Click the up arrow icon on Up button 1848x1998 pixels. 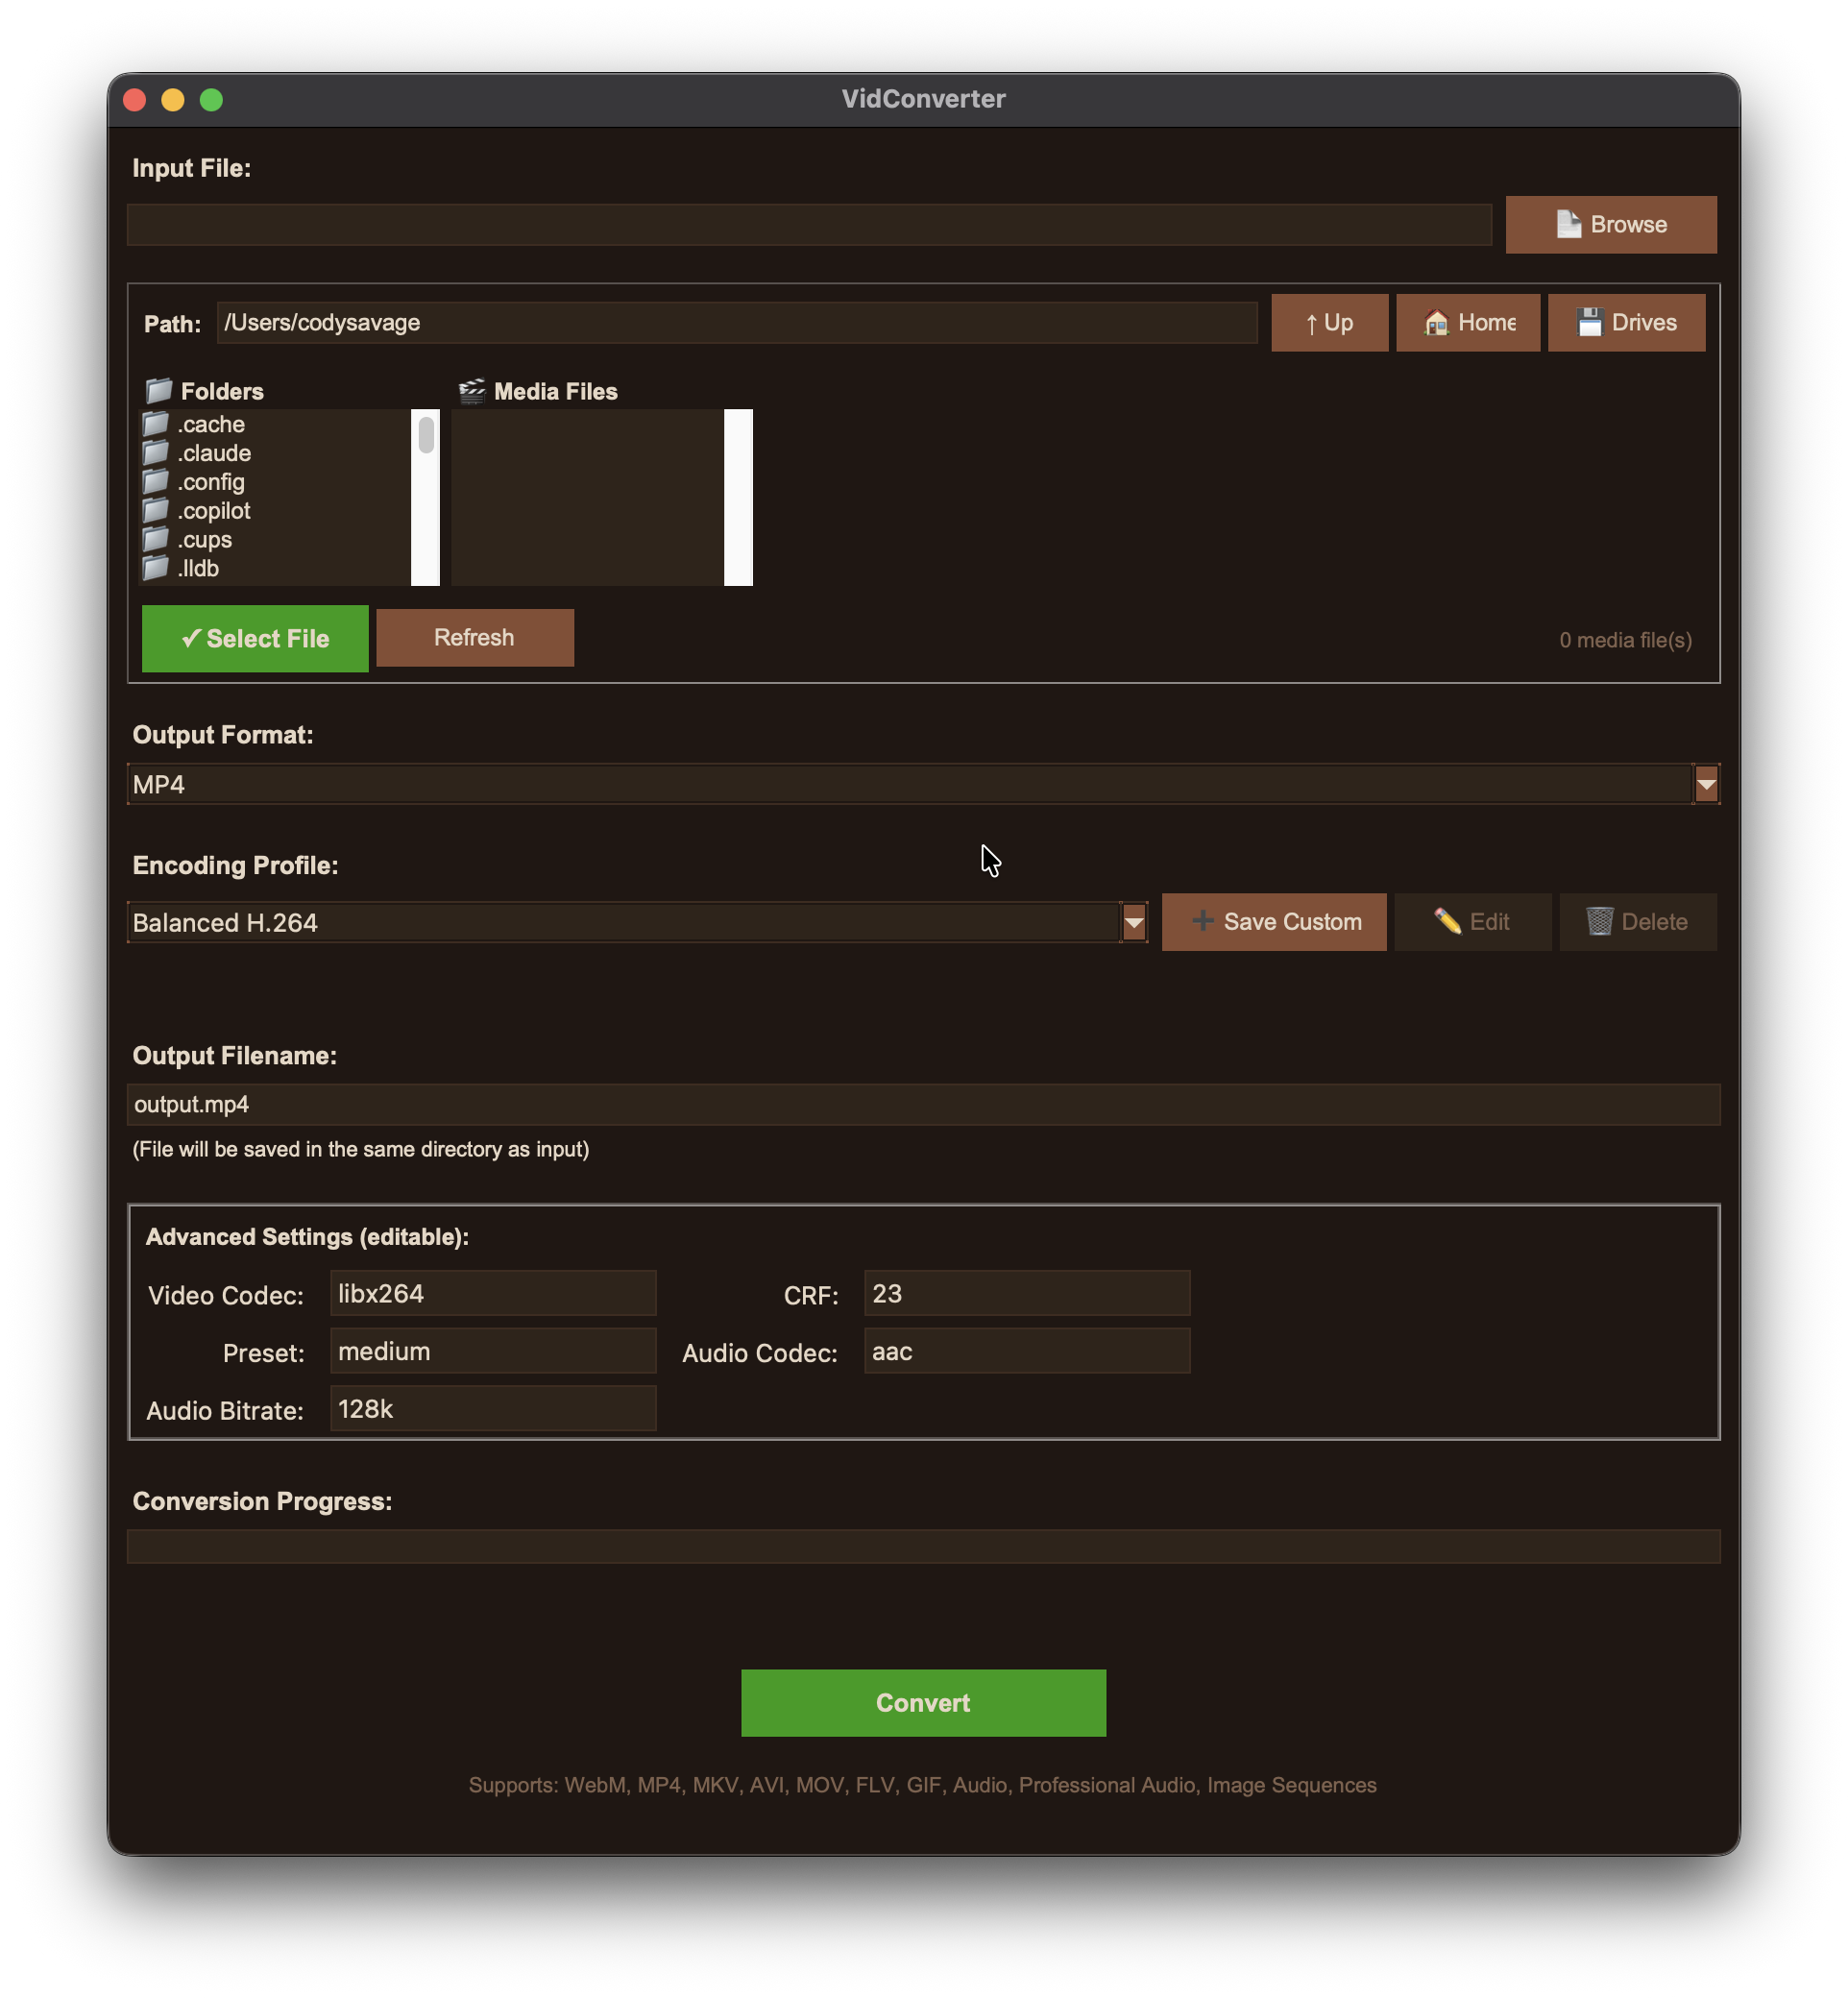1311,324
